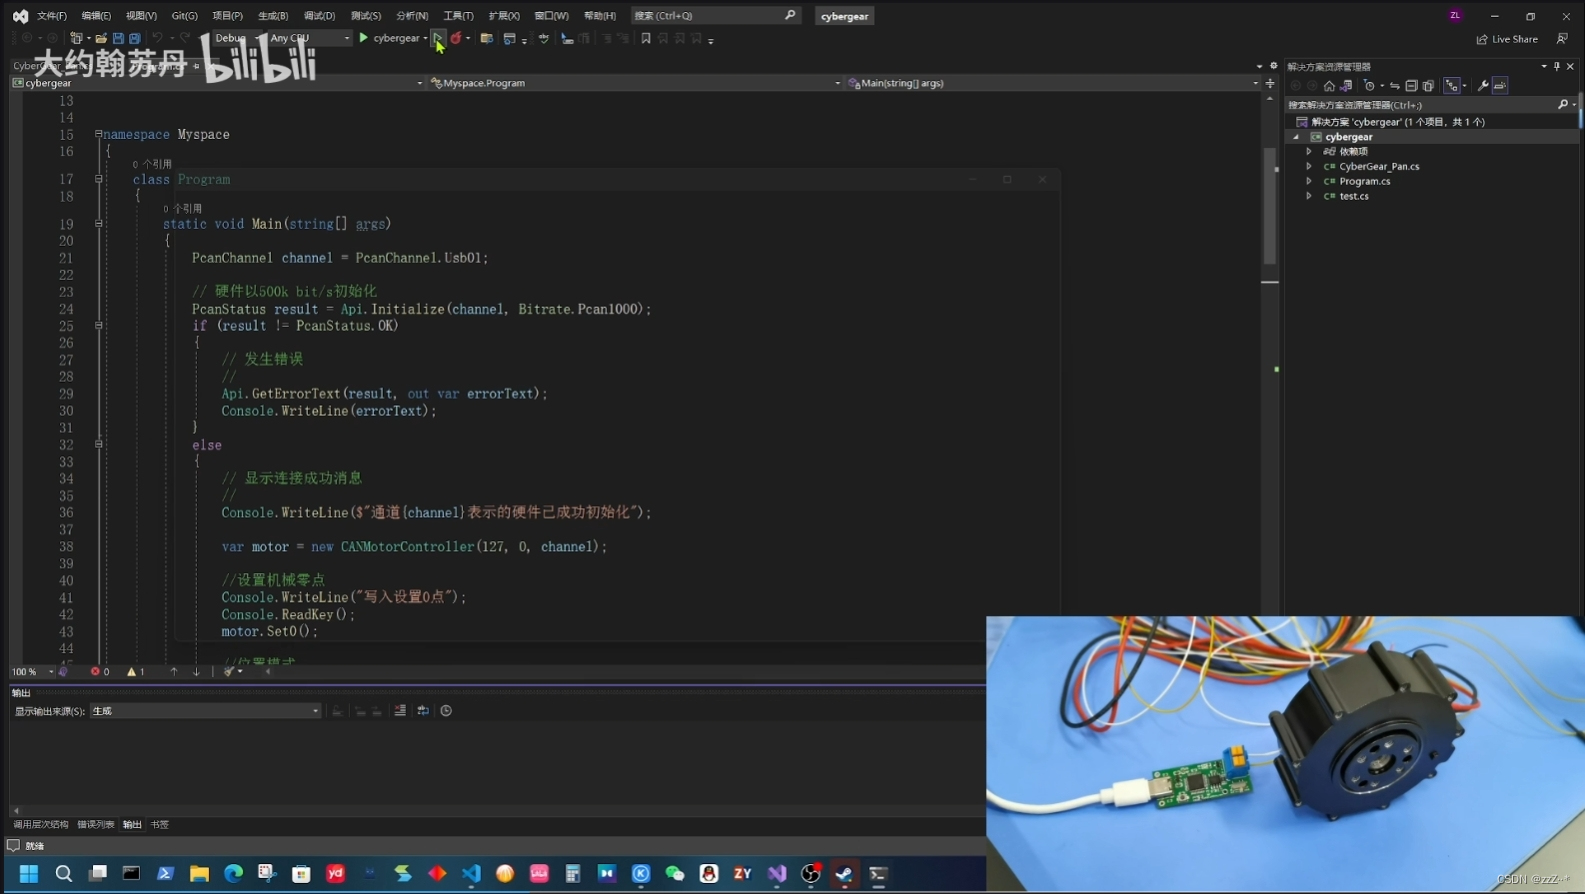Image resolution: width=1585 pixels, height=894 pixels.
Task: Open Microsoft Edge from the taskbar
Action: [x=233, y=873]
